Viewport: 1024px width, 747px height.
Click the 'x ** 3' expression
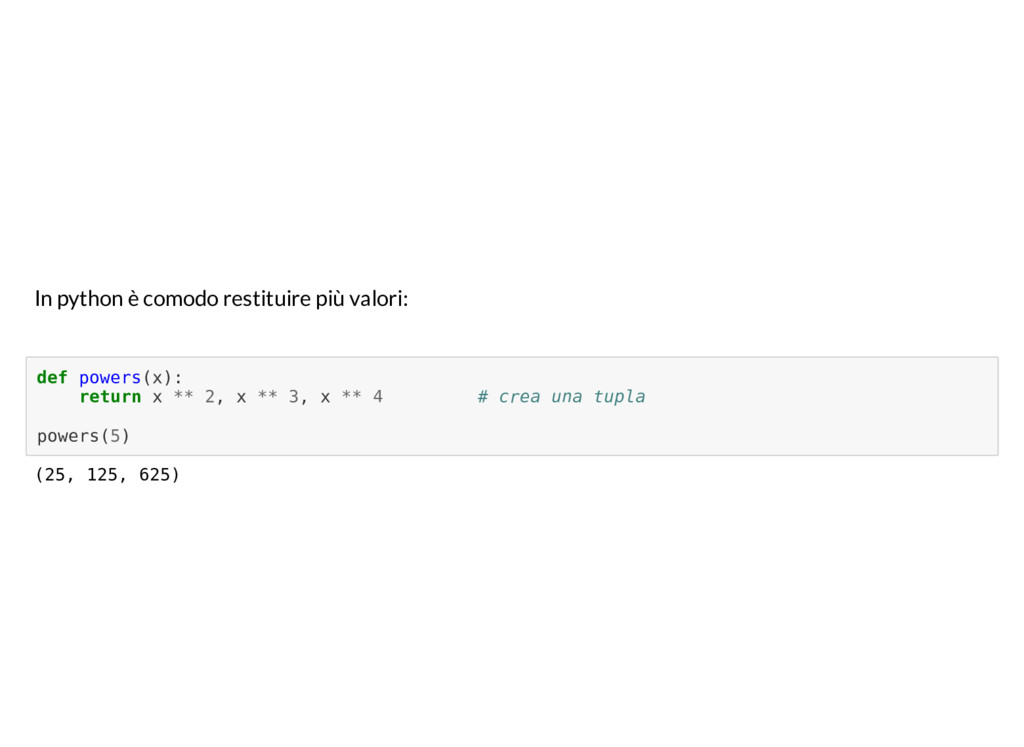pyautogui.click(x=267, y=397)
